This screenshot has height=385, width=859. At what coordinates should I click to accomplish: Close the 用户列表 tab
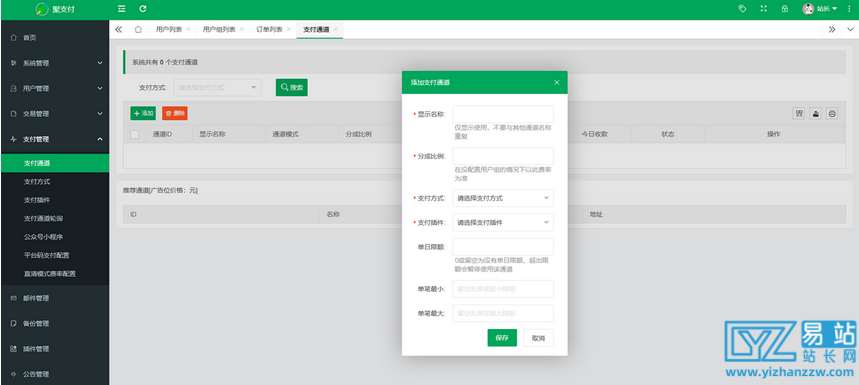[188, 30]
